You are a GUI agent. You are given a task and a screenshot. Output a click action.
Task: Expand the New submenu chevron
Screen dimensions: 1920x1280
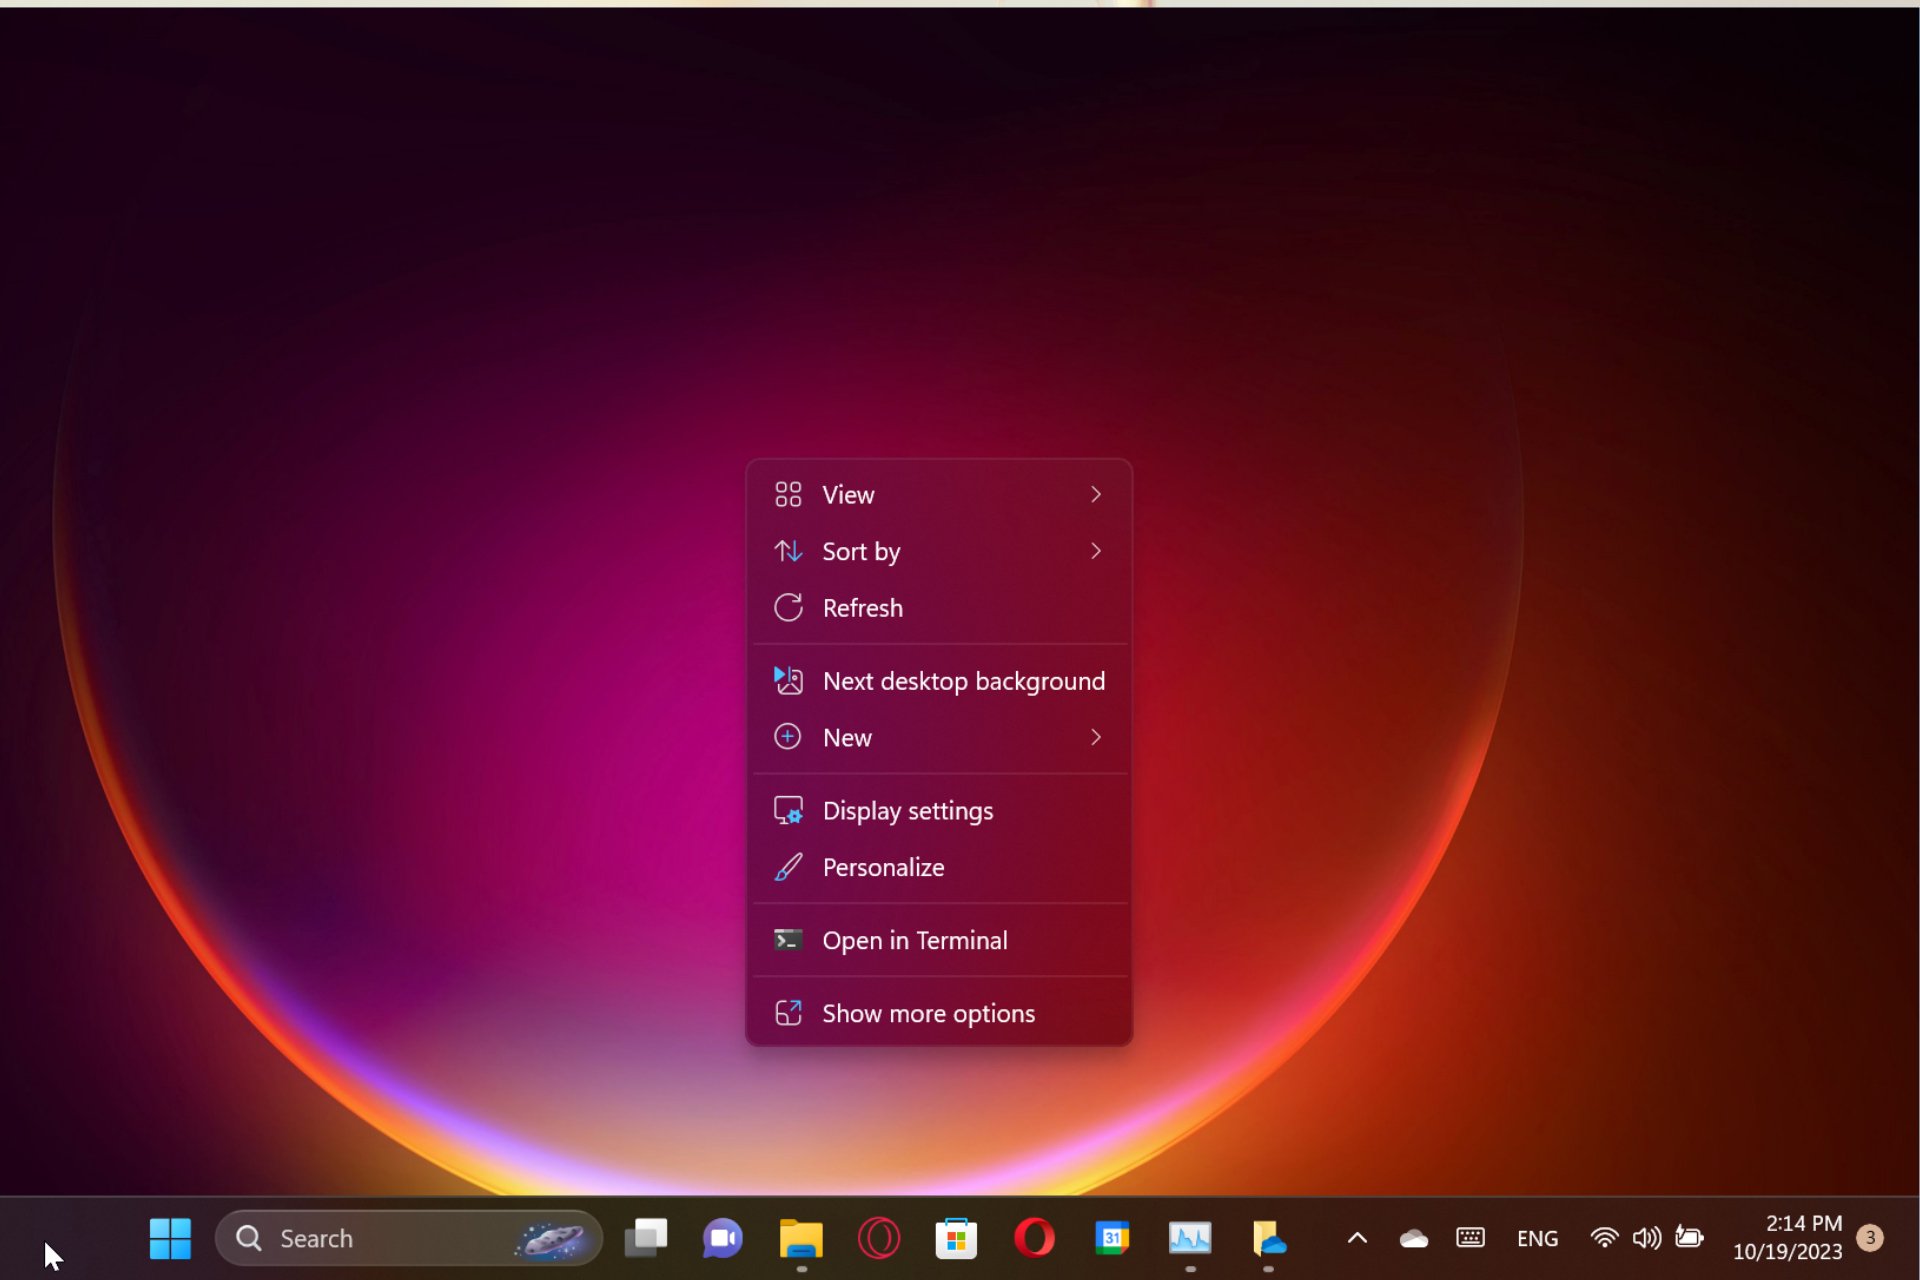click(1096, 738)
